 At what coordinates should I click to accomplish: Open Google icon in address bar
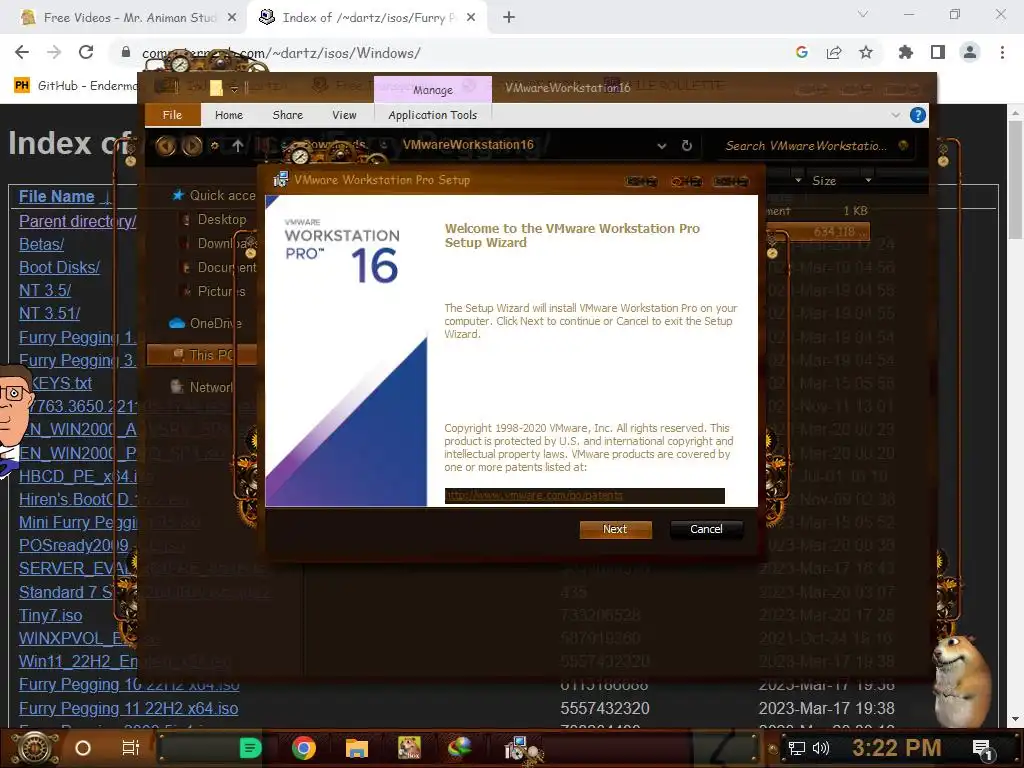pyautogui.click(x=802, y=52)
